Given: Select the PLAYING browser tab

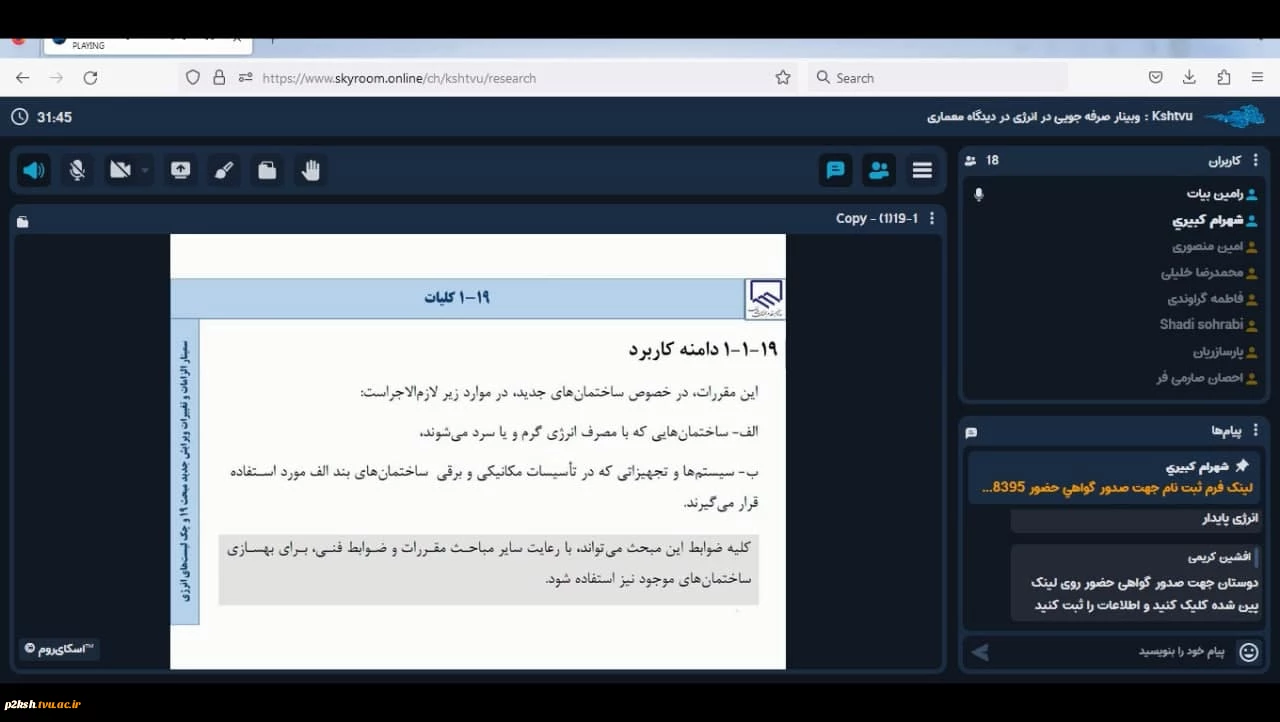Looking at the screenshot, I should pyautogui.click(x=148, y=45).
